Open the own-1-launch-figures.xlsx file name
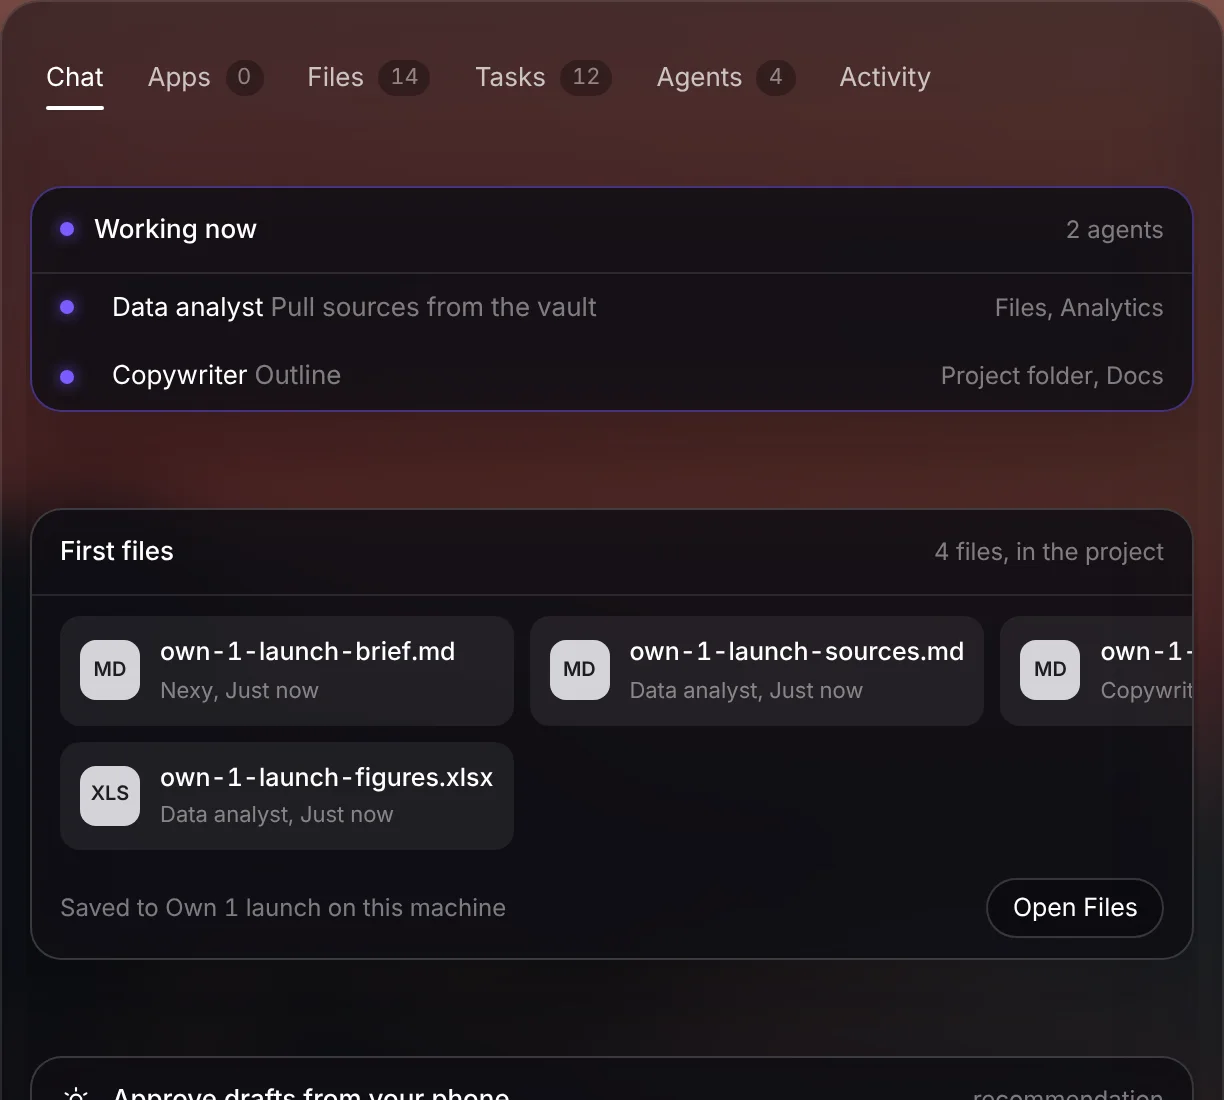The width and height of the screenshot is (1224, 1100). [x=327, y=778]
